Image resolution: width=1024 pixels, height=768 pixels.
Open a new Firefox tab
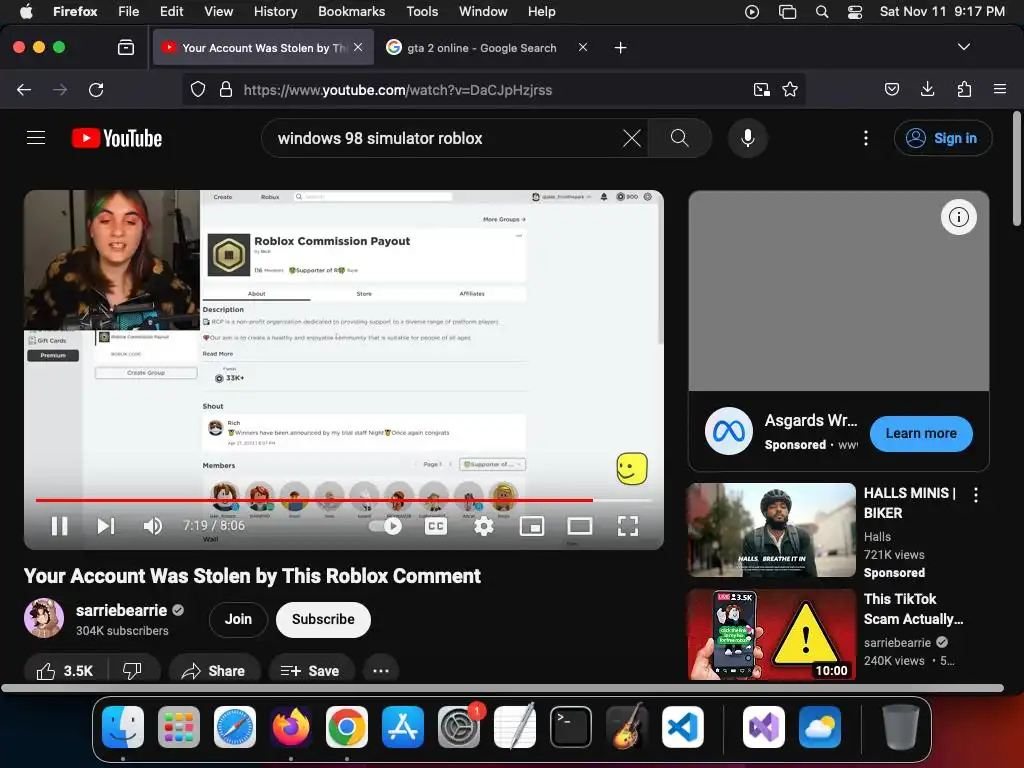(x=620, y=48)
